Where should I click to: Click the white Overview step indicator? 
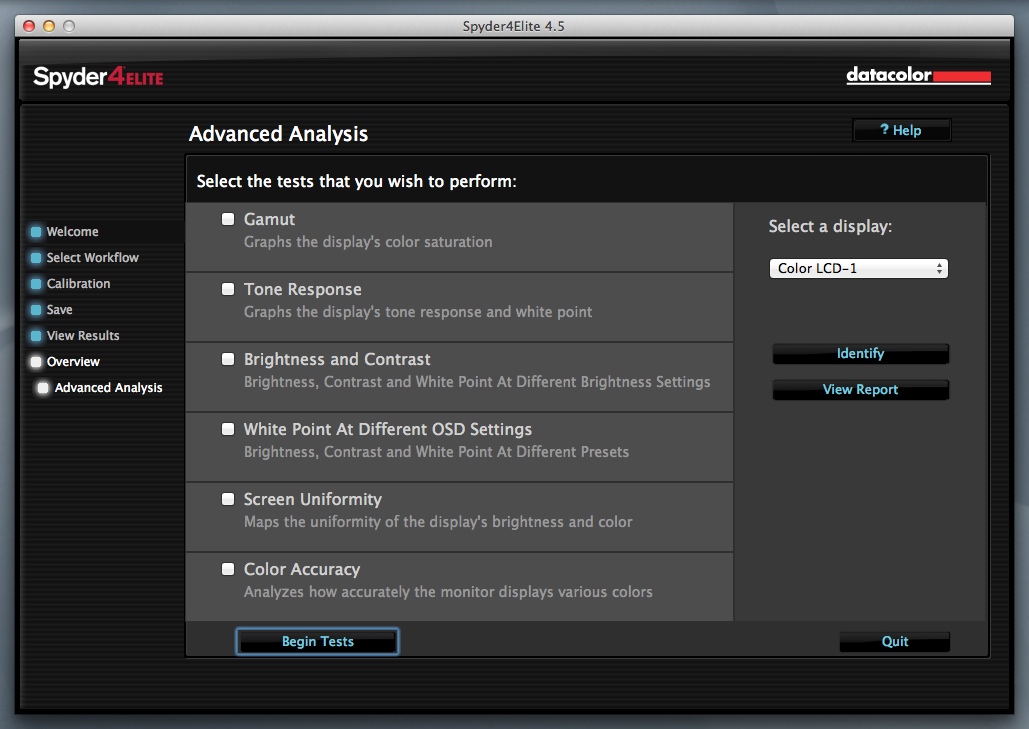[36, 362]
